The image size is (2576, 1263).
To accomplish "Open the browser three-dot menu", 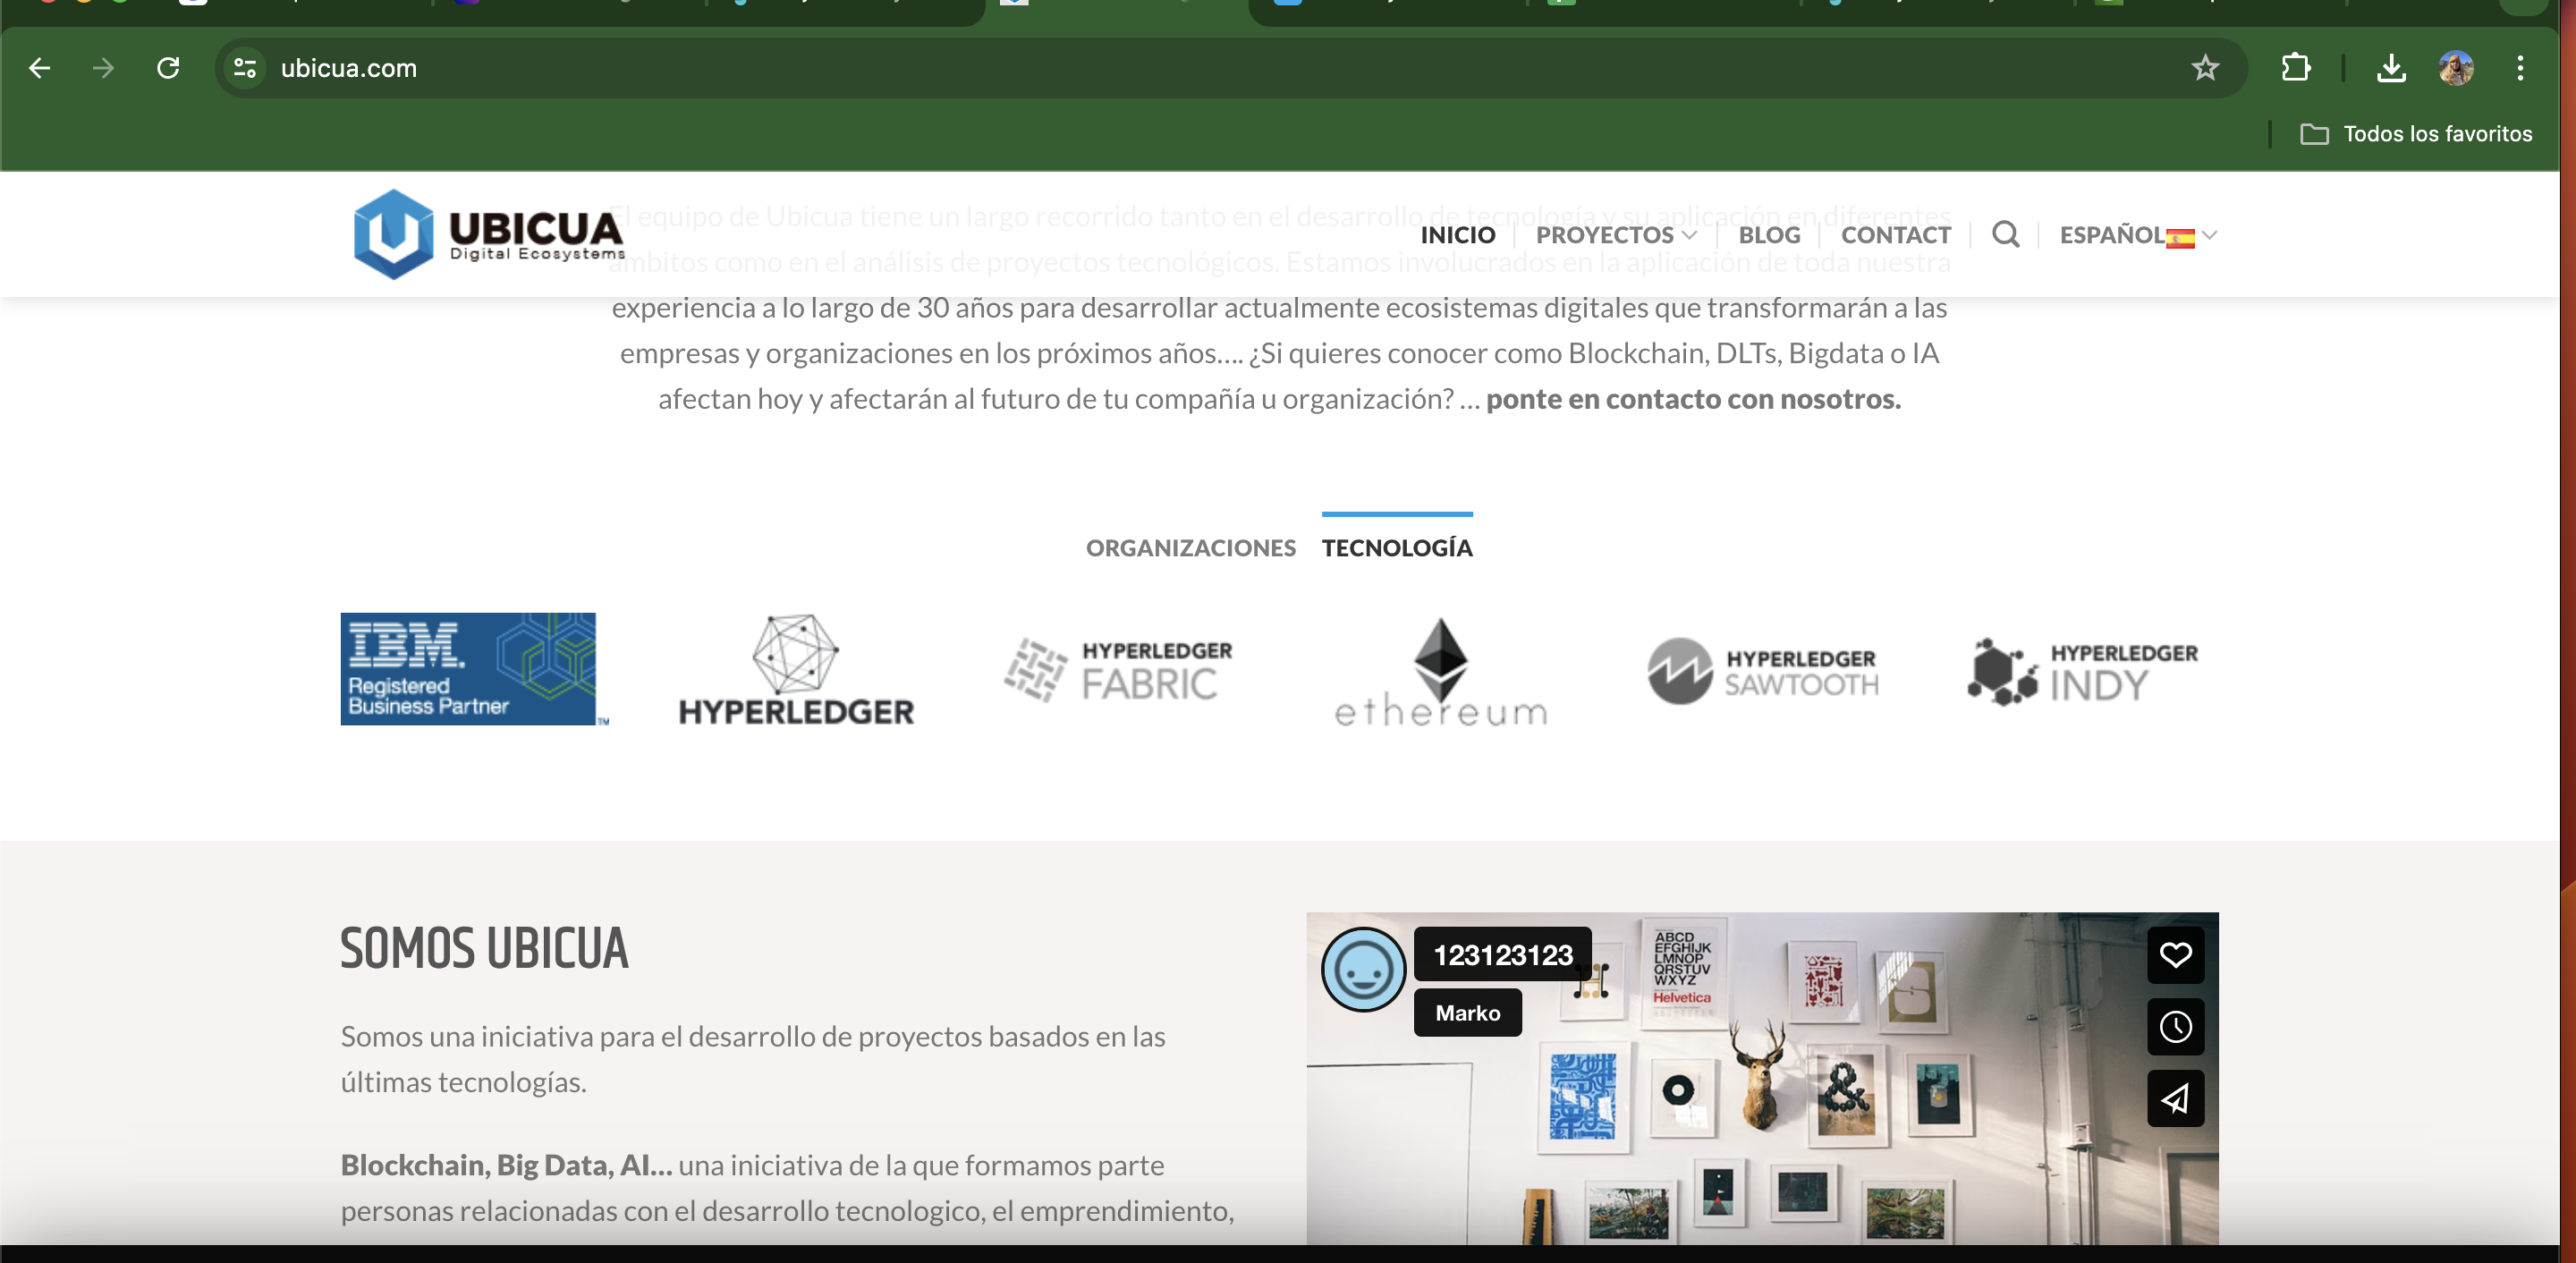I will pyautogui.click(x=2520, y=68).
